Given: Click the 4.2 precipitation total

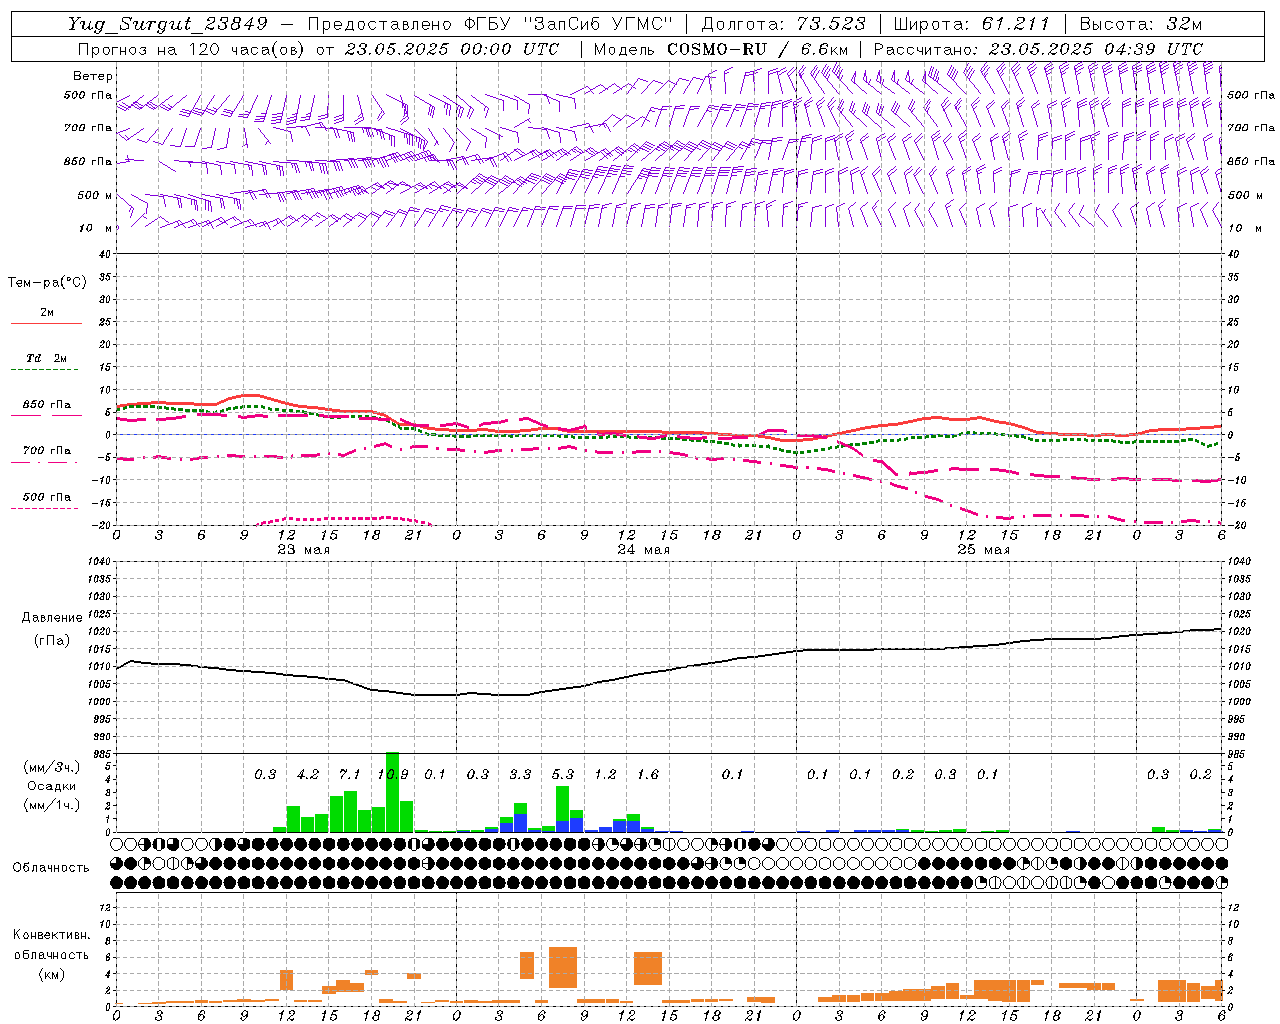Looking at the screenshot, I should coord(307,774).
